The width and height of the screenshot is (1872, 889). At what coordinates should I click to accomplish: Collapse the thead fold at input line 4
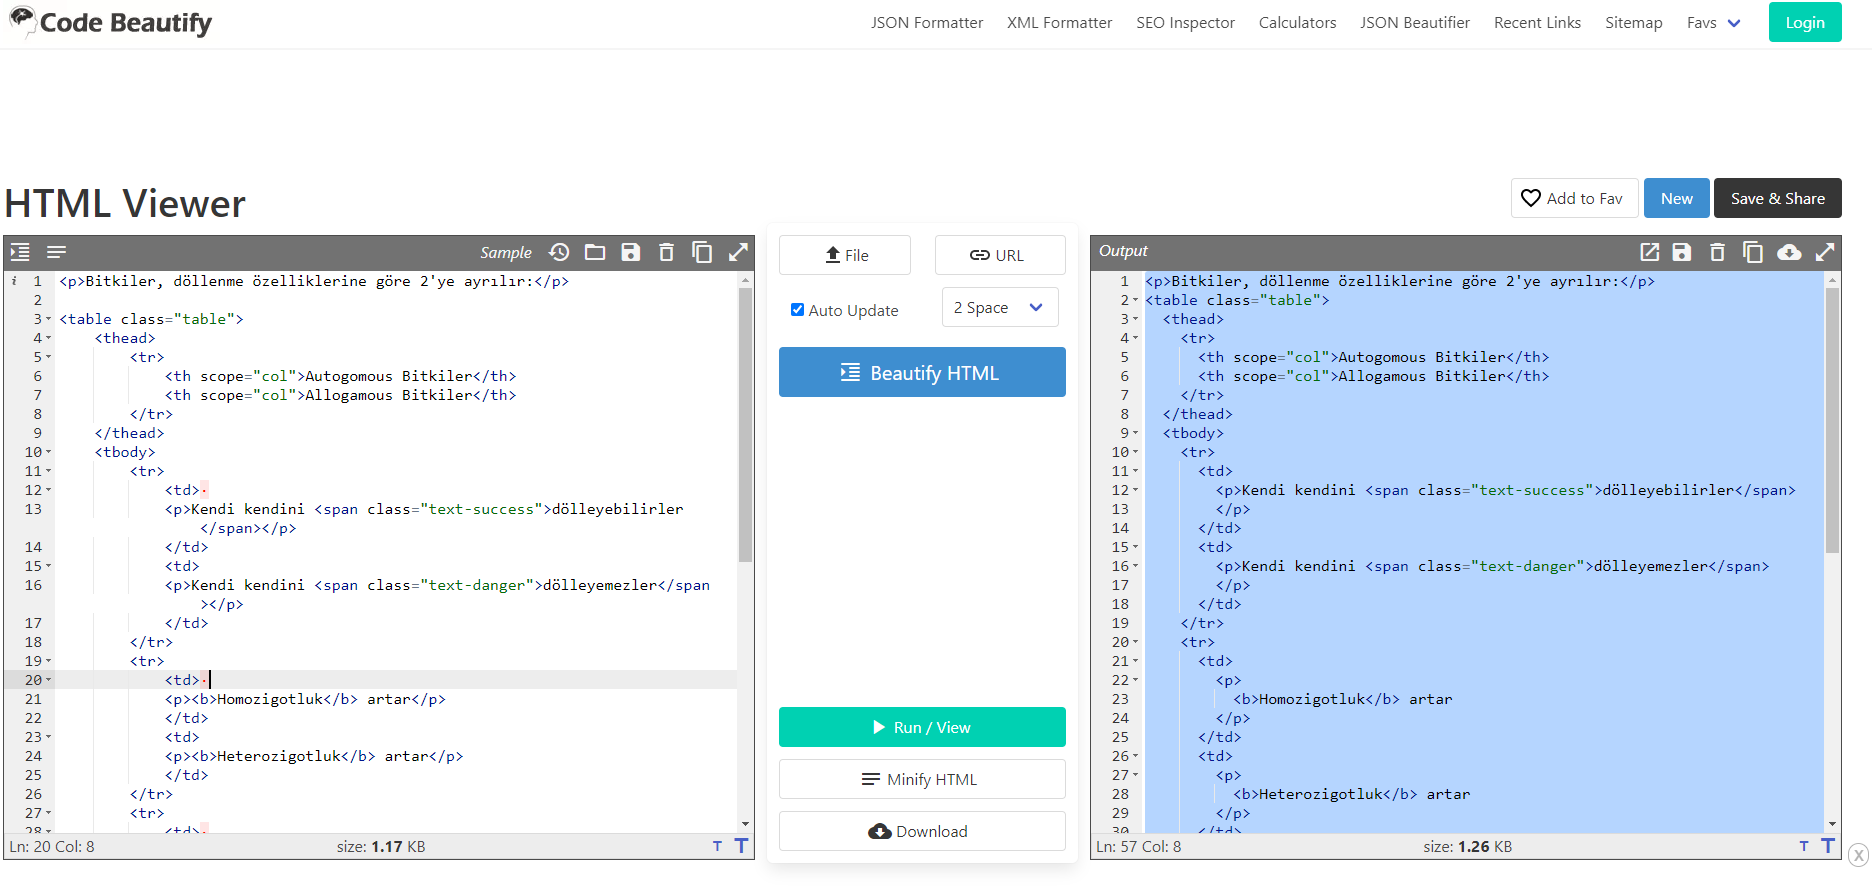[x=49, y=339]
